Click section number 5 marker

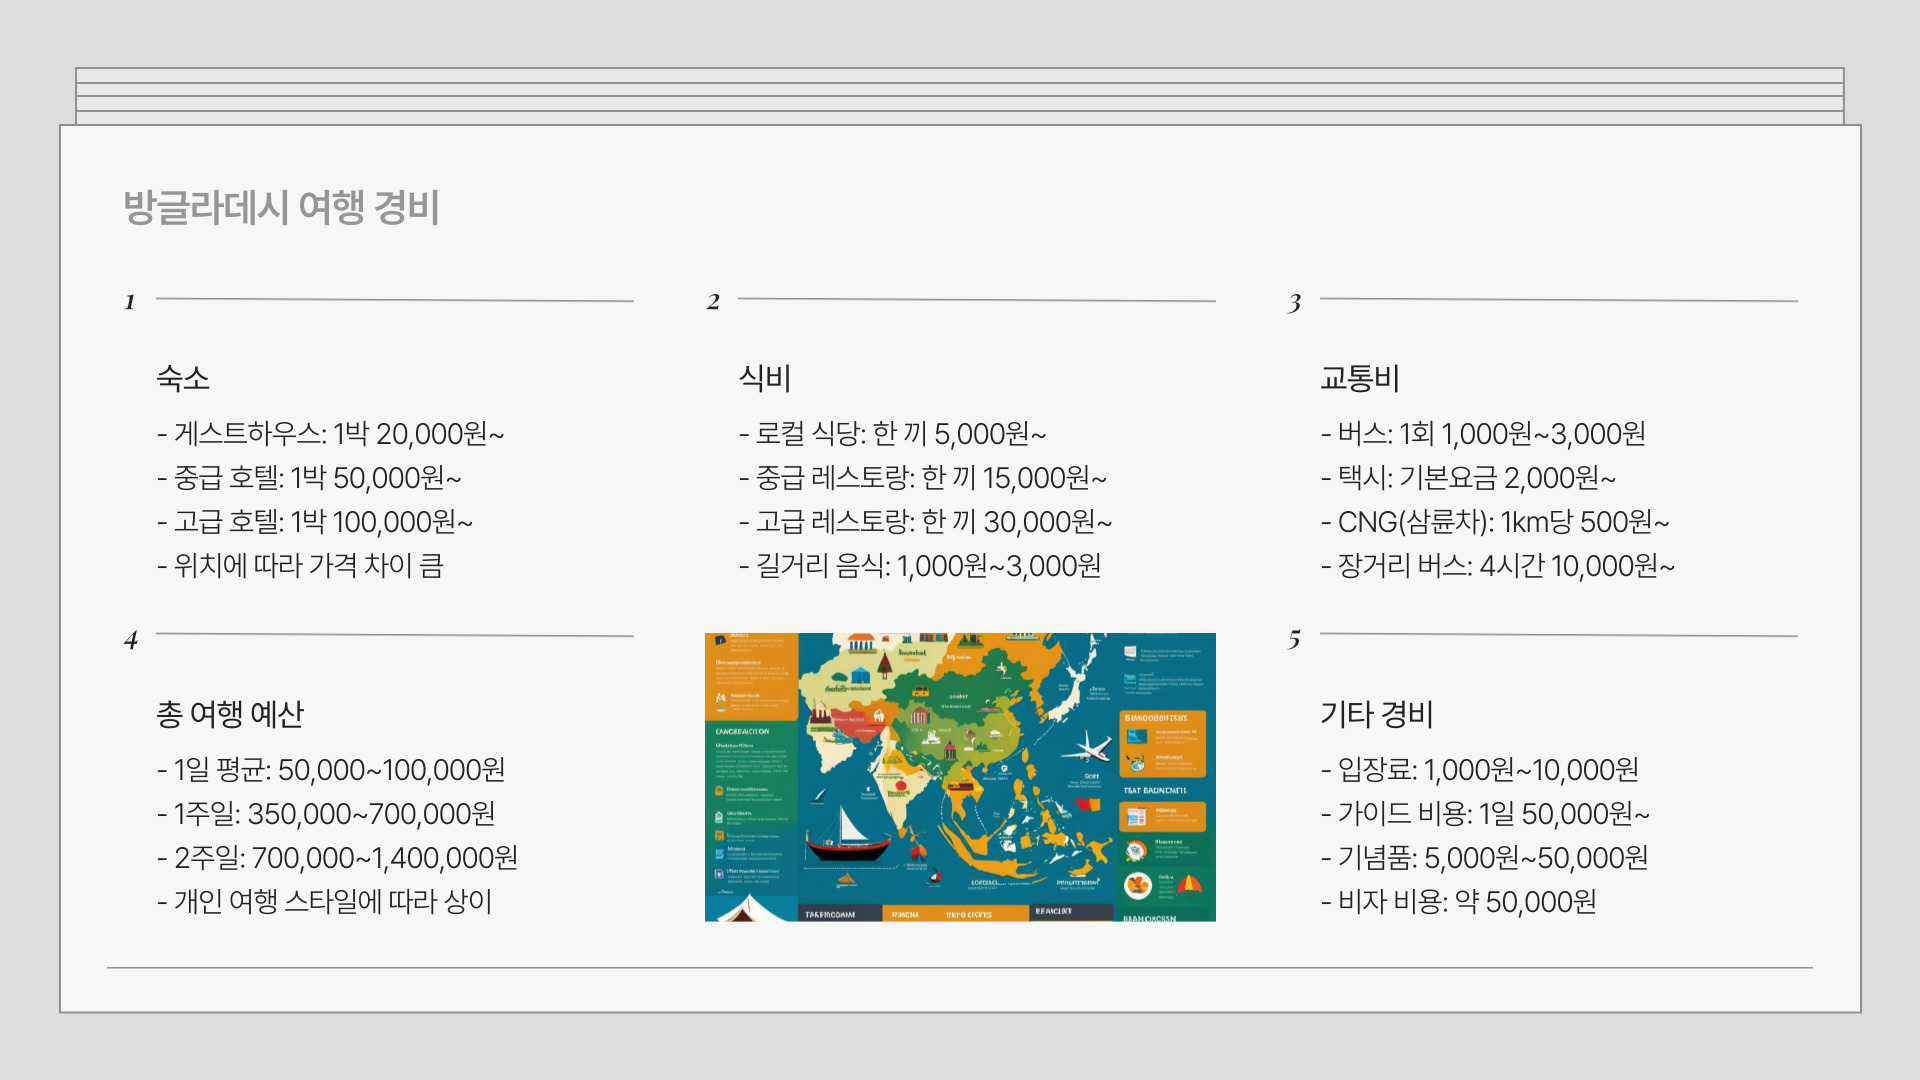[x=1295, y=640]
